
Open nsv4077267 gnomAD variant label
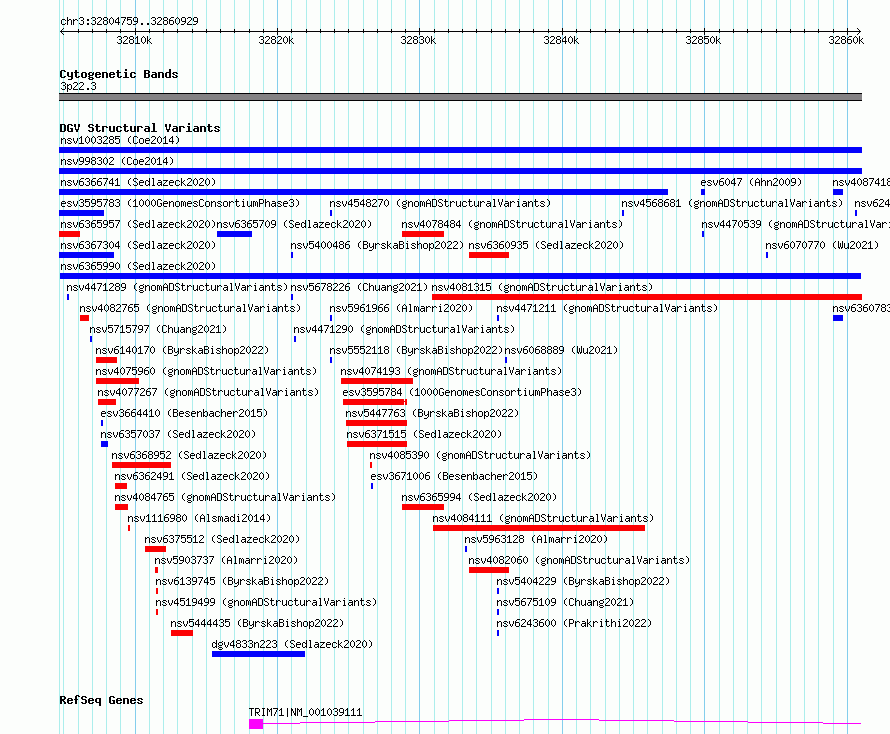click(208, 392)
